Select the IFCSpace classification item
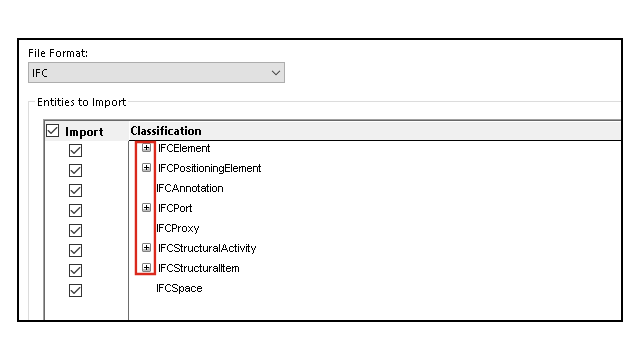640x360 pixels. click(179, 288)
